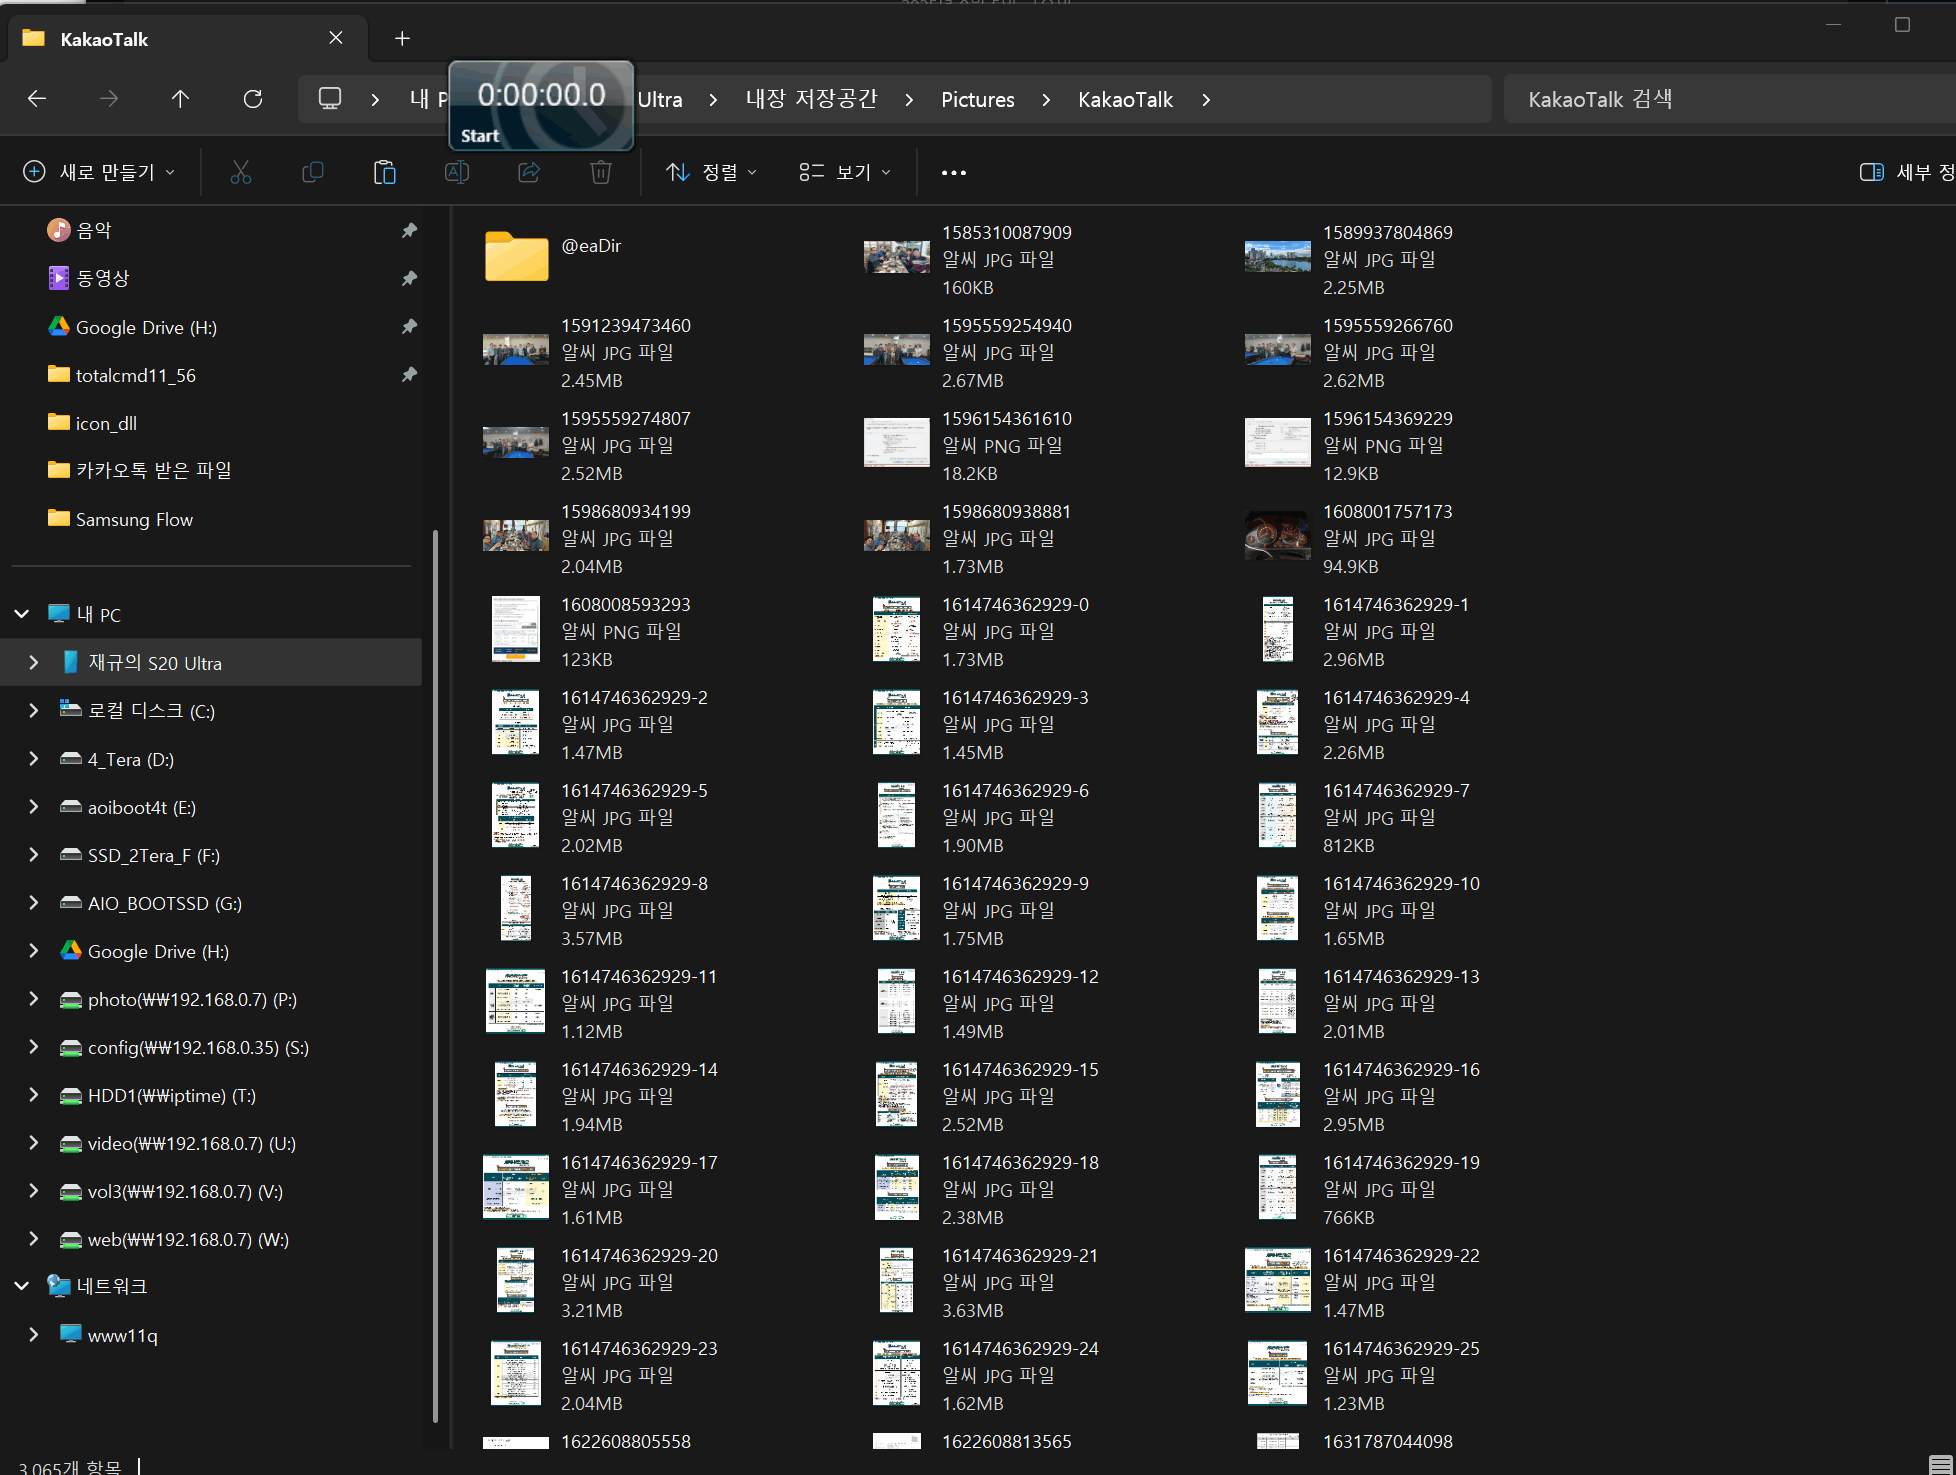The image size is (1956, 1475).
Task: Open the 새로 만들기 menu
Action: tap(100, 172)
